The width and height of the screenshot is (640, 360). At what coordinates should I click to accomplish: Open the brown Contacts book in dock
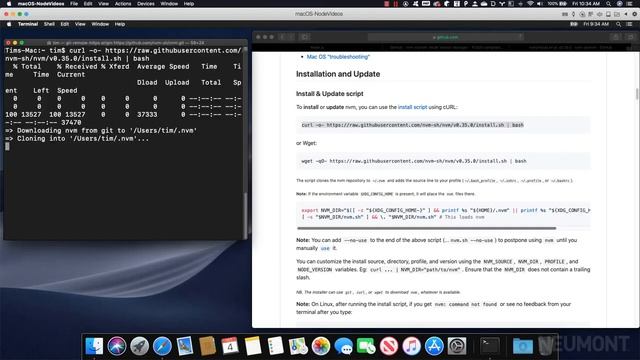[x=207, y=346]
